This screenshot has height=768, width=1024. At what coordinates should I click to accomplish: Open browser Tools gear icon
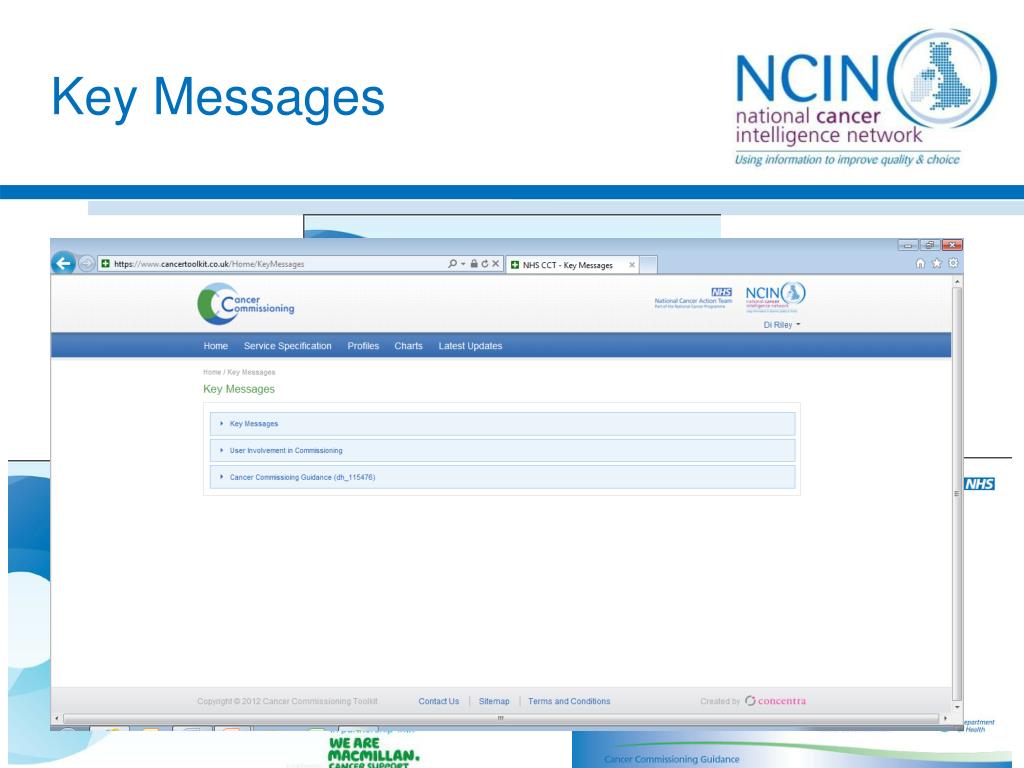pos(953,263)
